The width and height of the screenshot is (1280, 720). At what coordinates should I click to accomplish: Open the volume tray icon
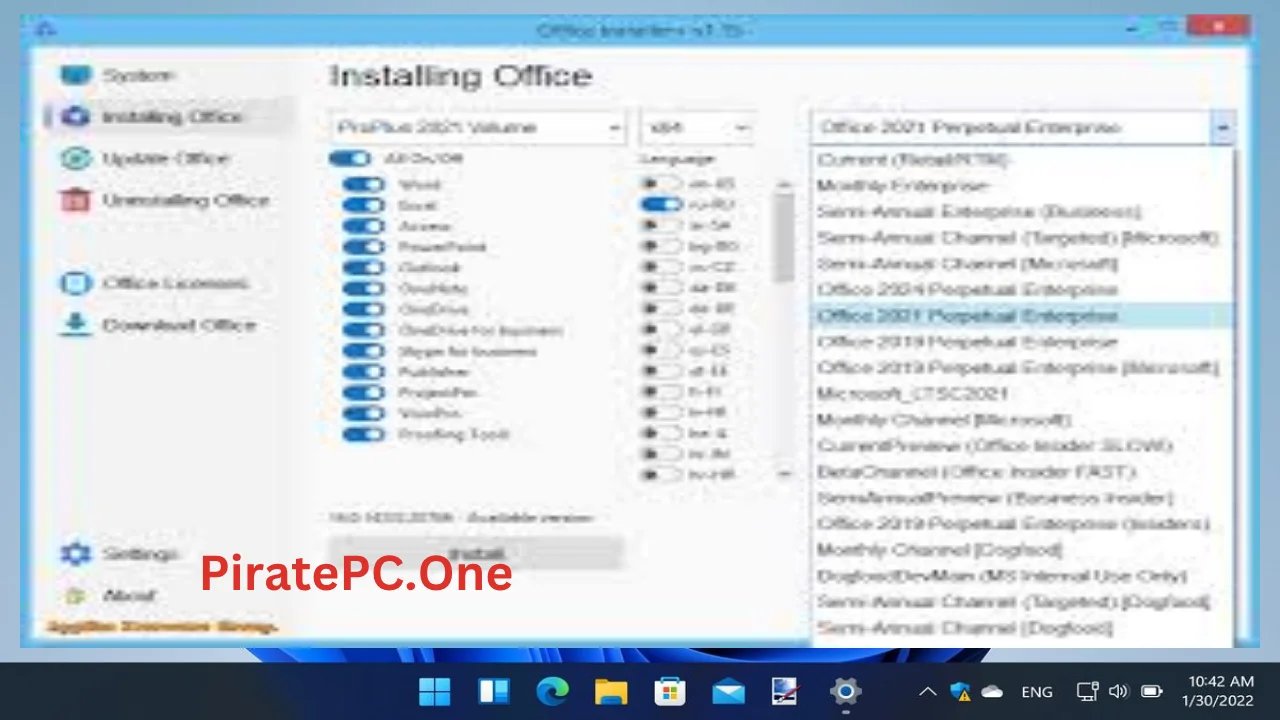pos(1118,691)
